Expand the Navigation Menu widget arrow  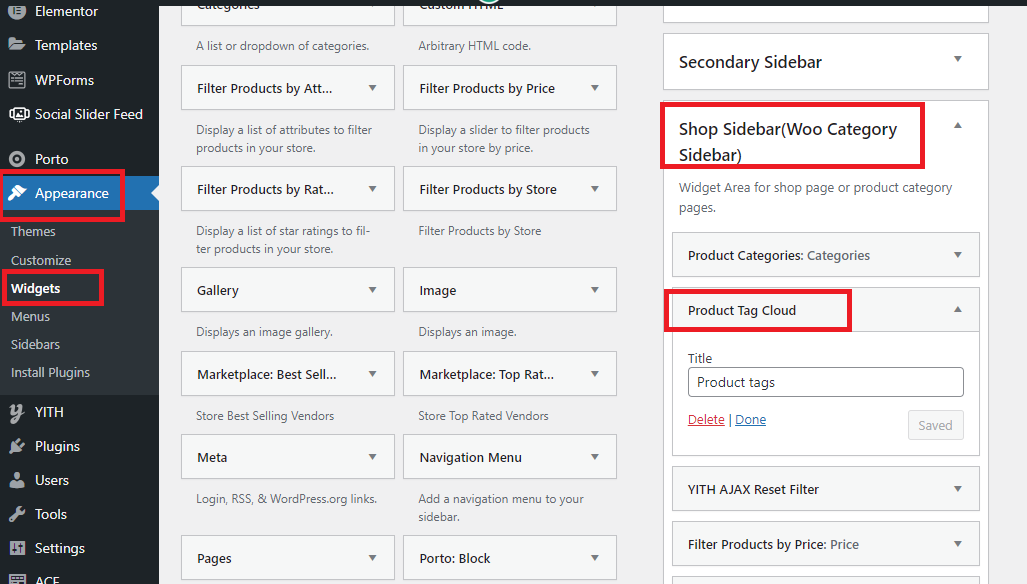tap(595, 457)
